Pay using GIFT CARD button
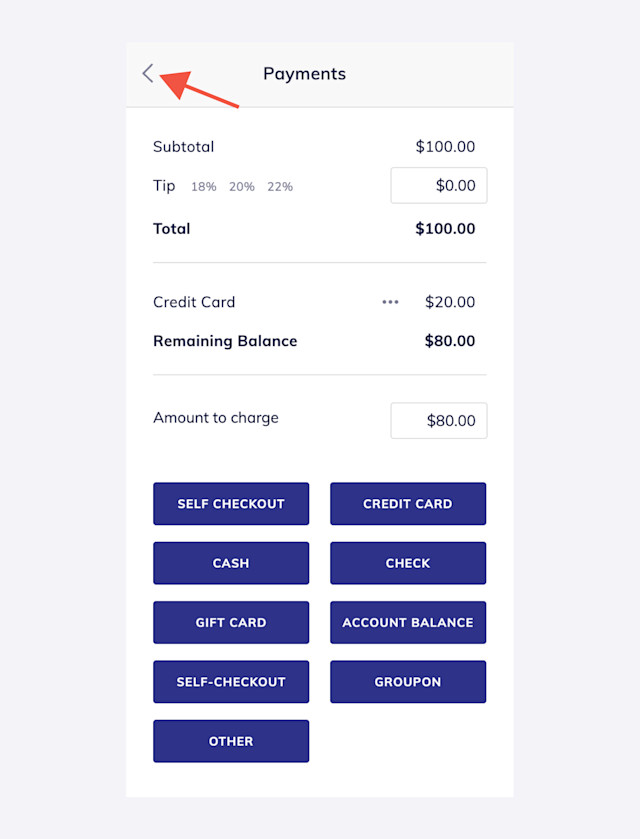 [231, 622]
